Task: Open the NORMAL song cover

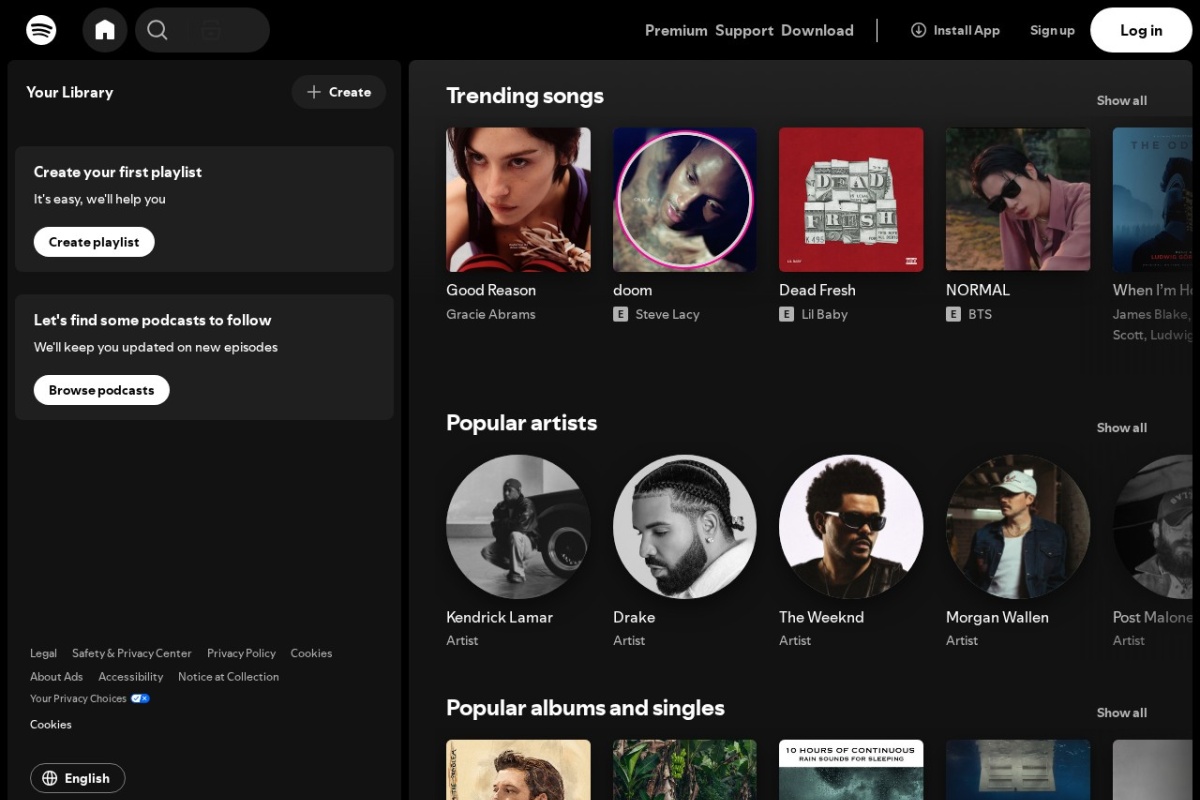Action: [1018, 199]
